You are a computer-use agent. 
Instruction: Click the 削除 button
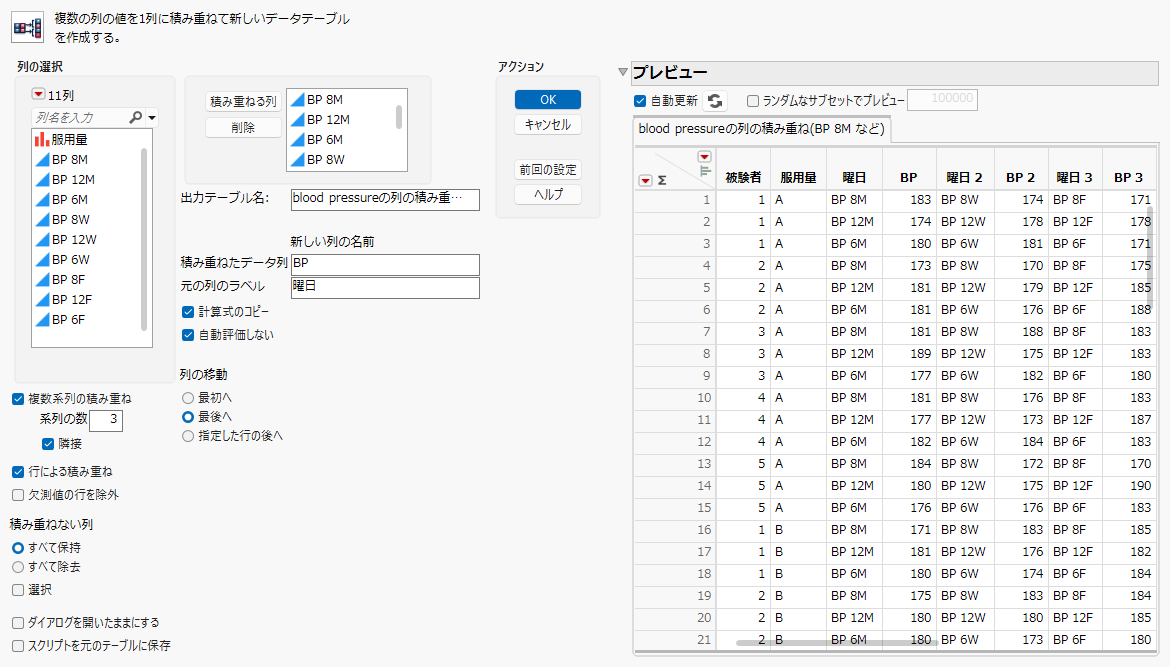tap(243, 128)
